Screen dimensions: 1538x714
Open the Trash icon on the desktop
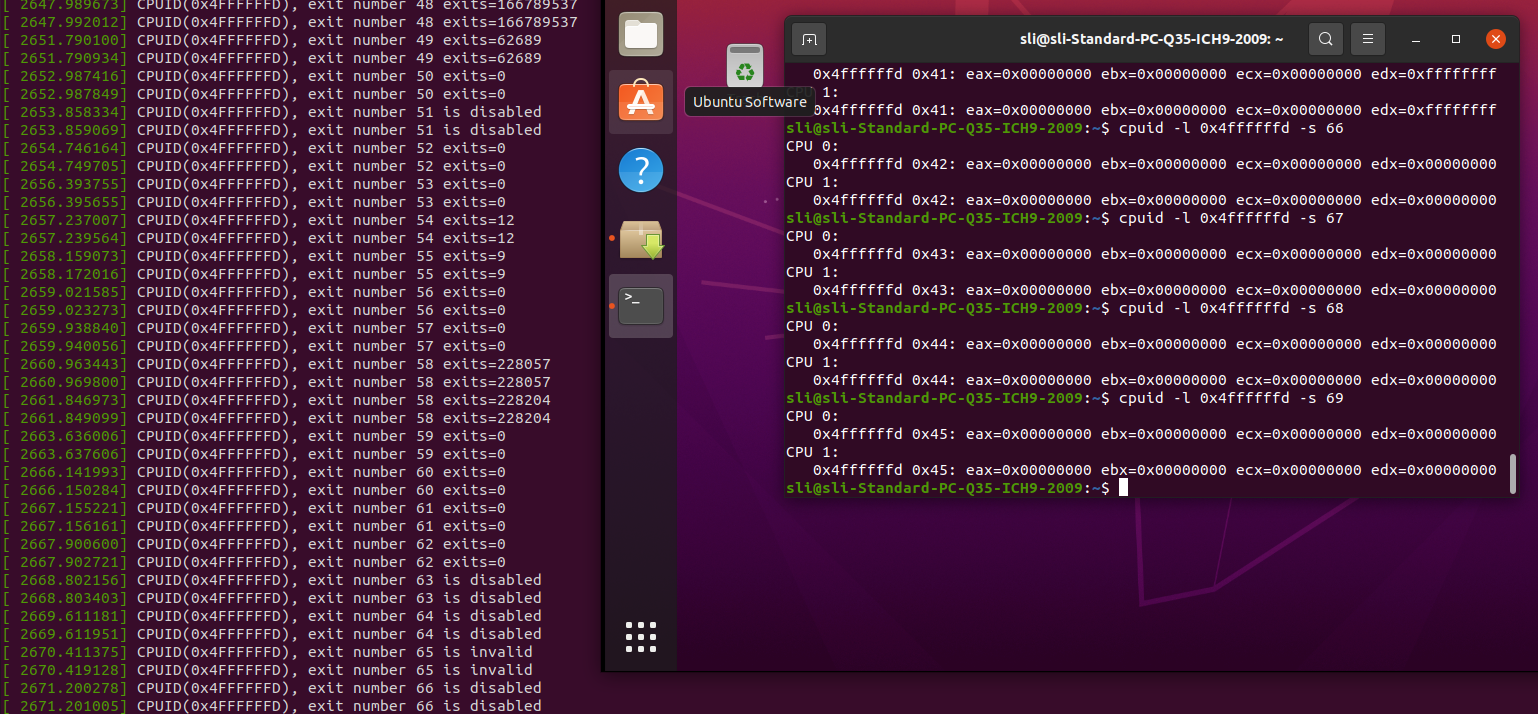[745, 66]
